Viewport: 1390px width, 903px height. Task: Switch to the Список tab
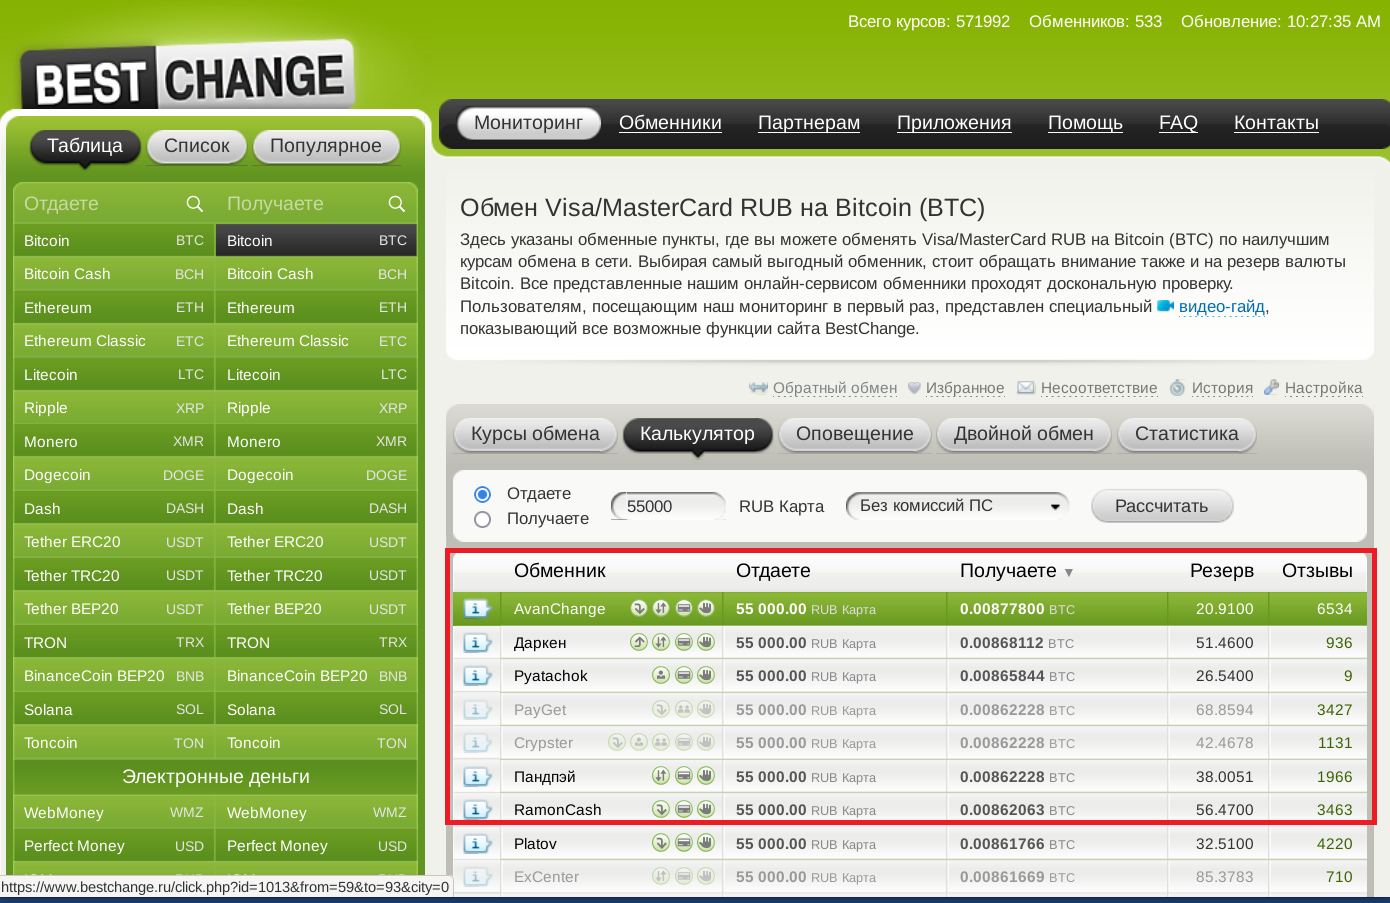point(197,146)
